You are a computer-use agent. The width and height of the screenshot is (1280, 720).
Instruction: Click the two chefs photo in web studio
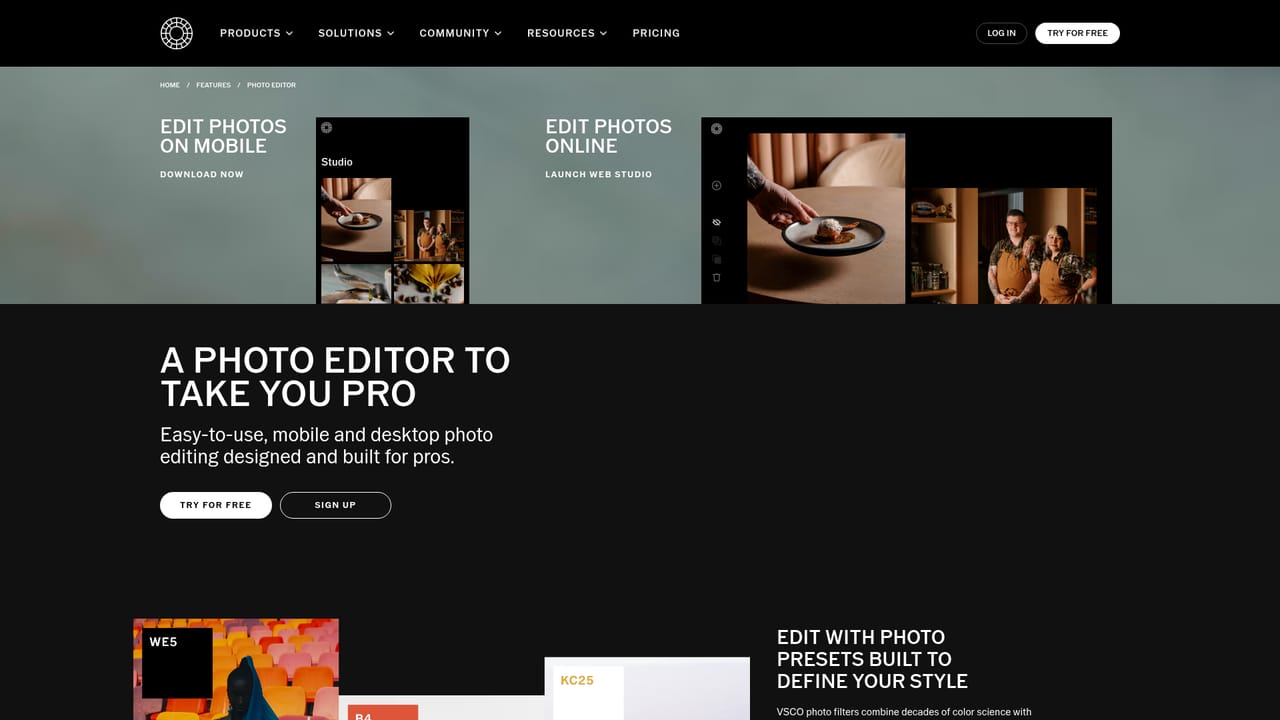1004,246
